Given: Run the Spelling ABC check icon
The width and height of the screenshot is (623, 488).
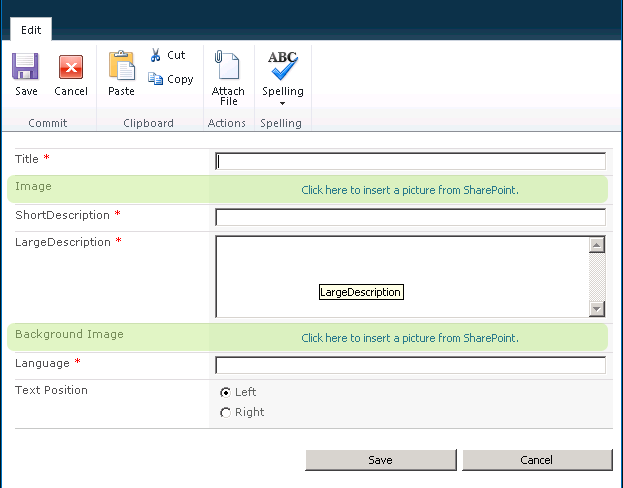Looking at the screenshot, I should click(283, 66).
